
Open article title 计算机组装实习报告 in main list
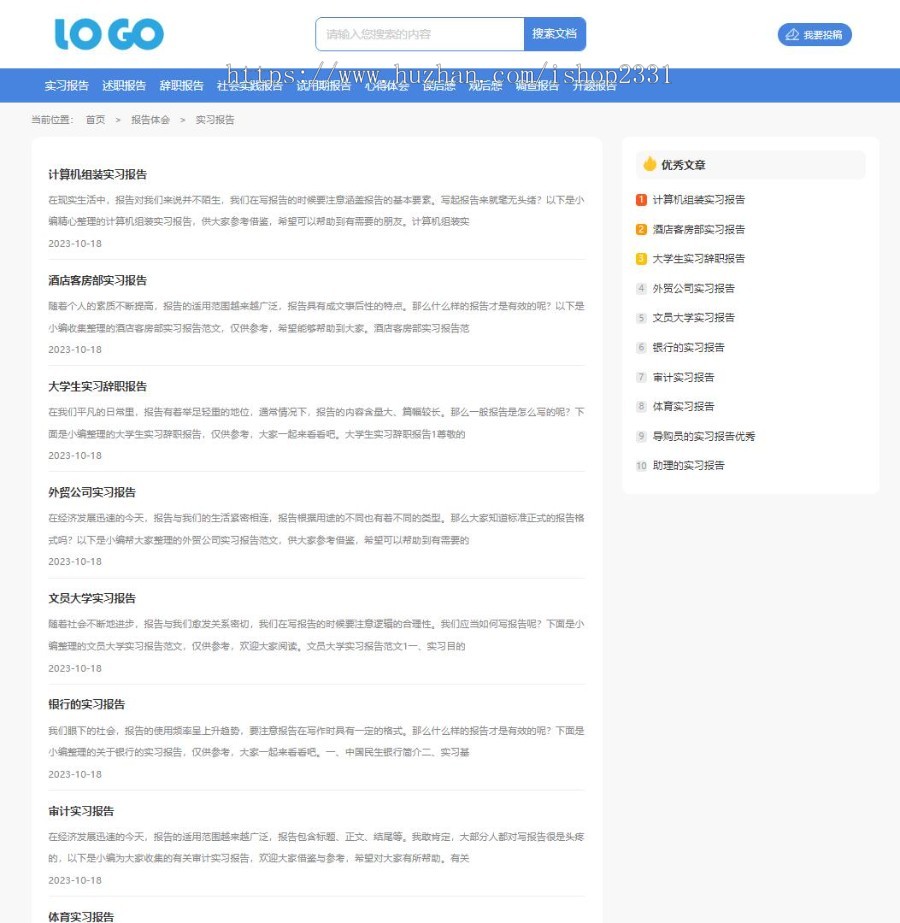pos(98,174)
